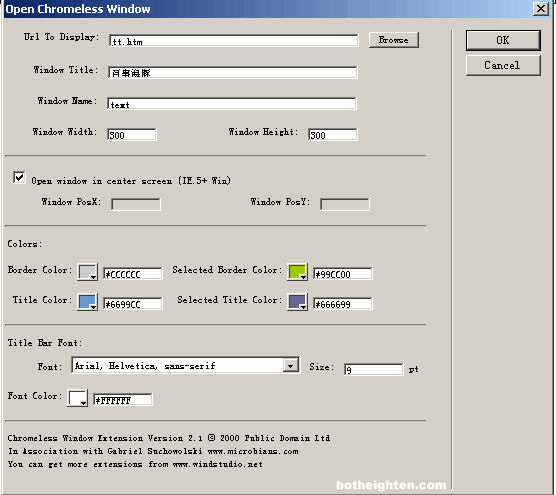556x495 pixels.
Task: Click the Window Title text field
Action: (x=233, y=72)
